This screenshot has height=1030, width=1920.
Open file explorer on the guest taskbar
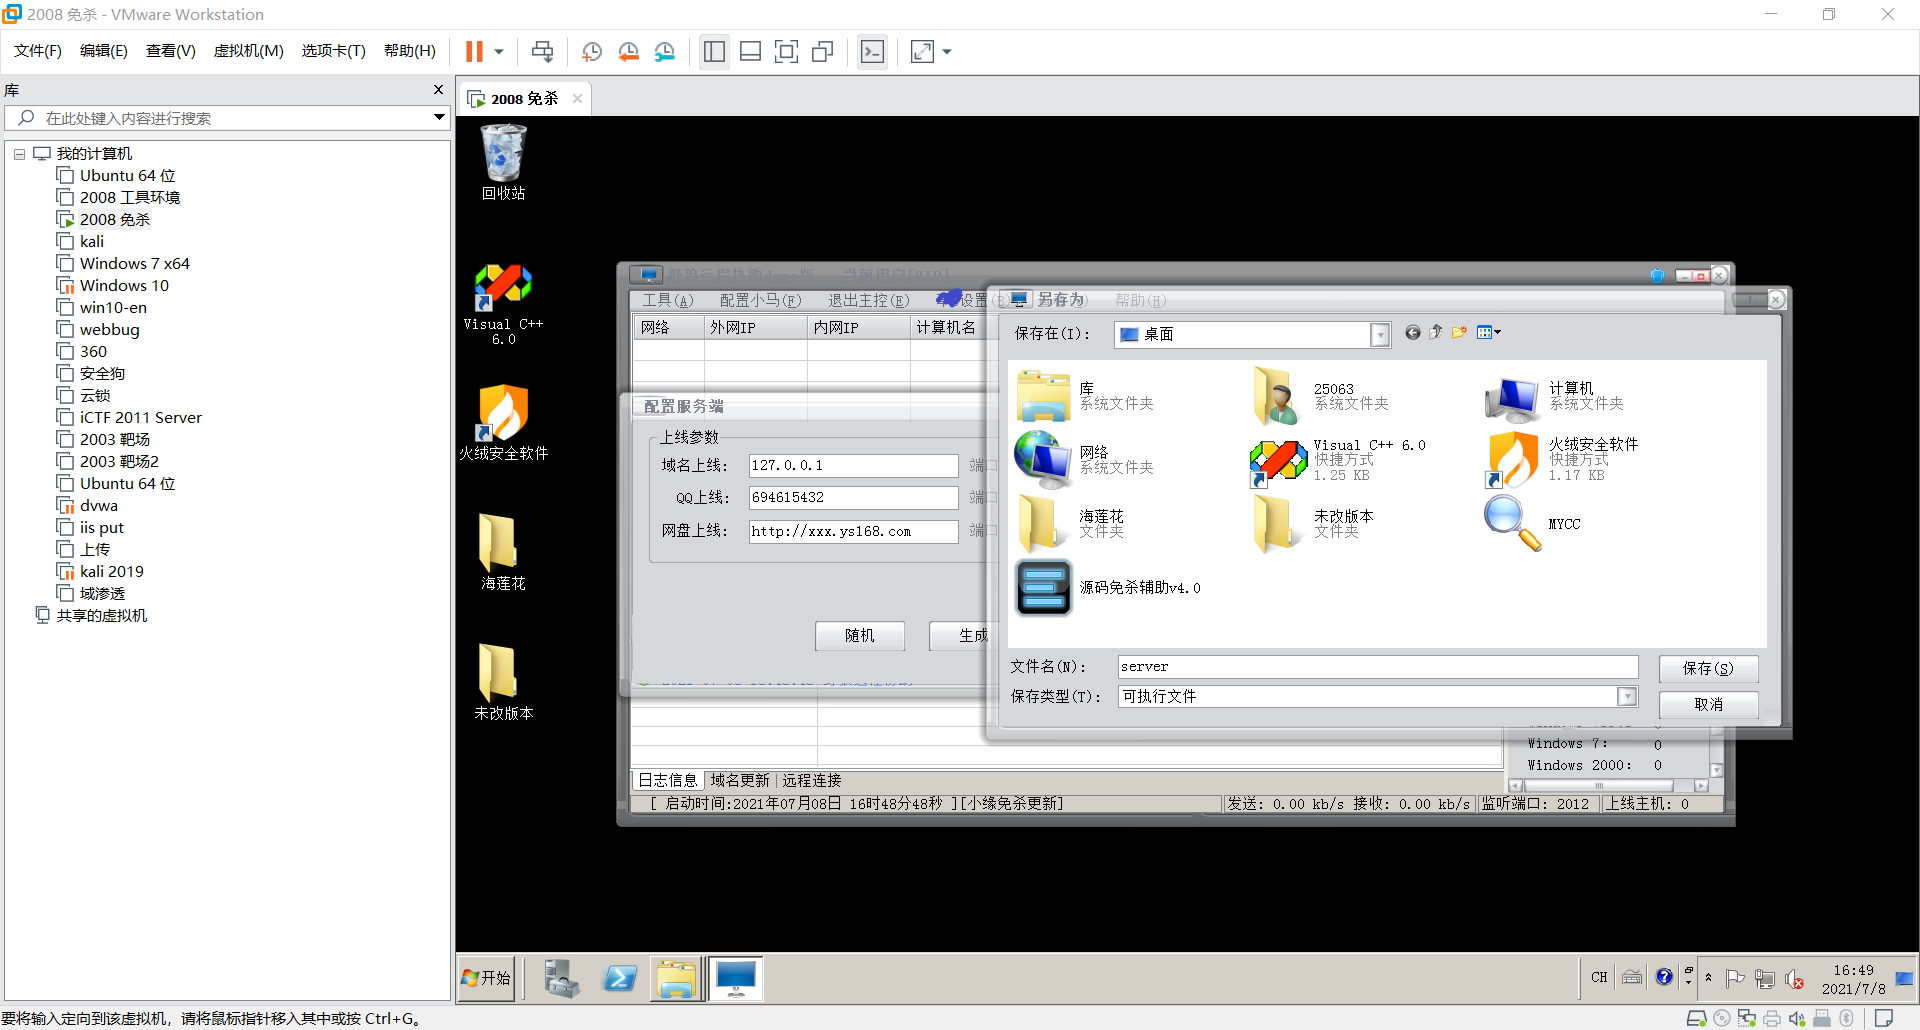[x=676, y=978]
